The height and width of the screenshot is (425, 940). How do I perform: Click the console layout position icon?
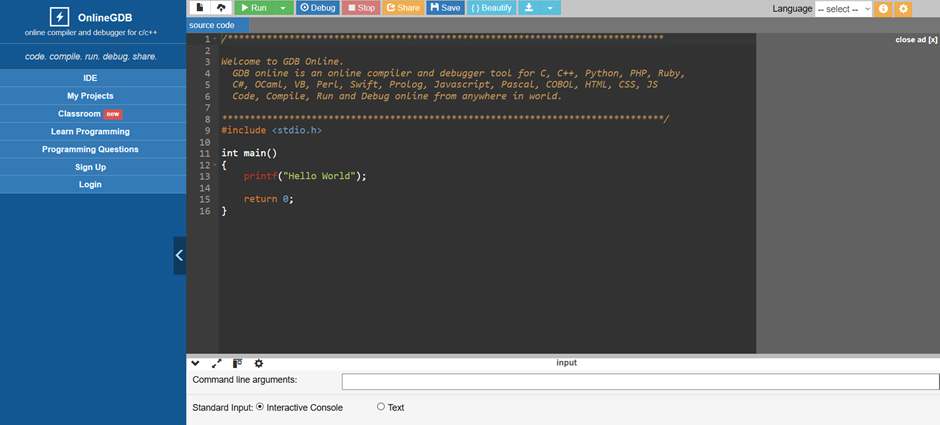[x=237, y=363]
